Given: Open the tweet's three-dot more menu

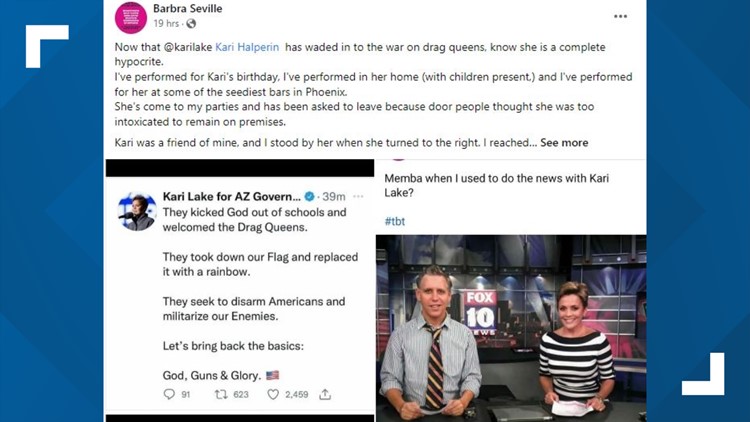Looking at the screenshot, I should tap(358, 196).
